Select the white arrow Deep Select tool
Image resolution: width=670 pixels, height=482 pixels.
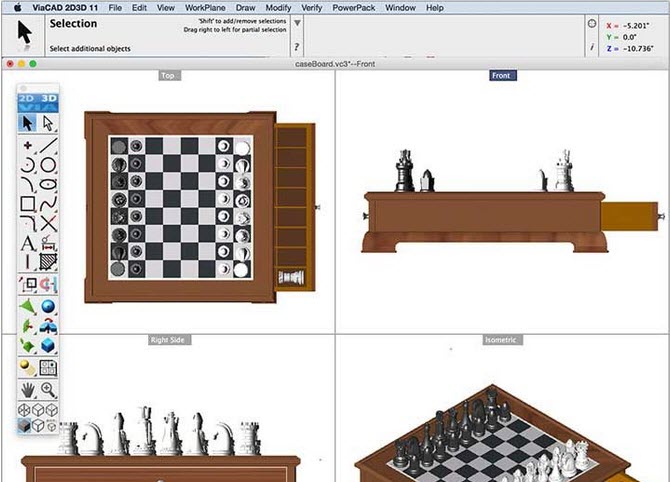(48, 123)
